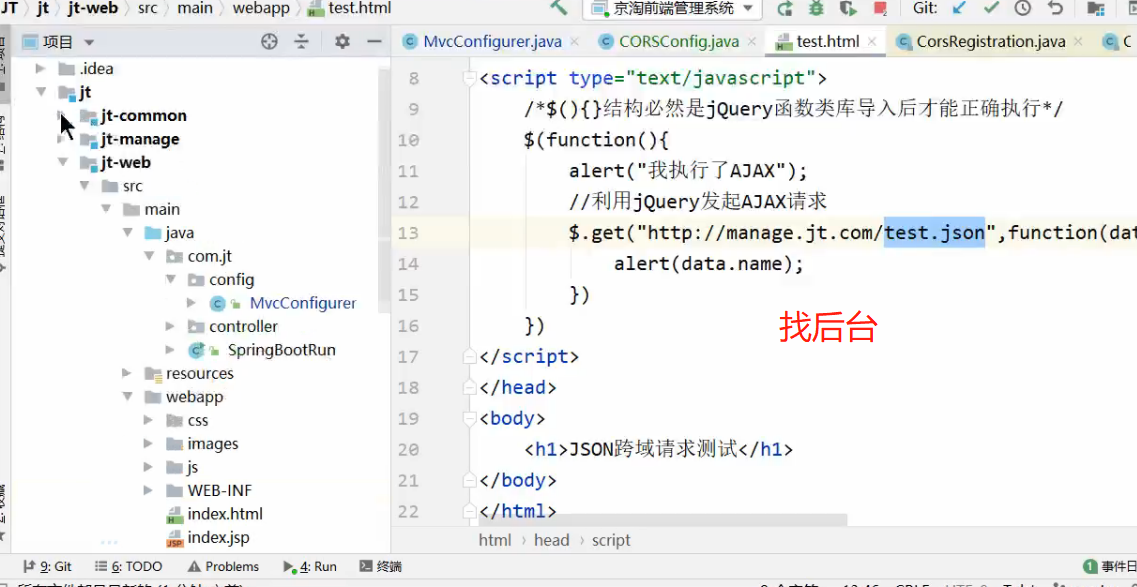Click Git commit green checkmark icon
Image resolution: width=1137 pixels, height=587 pixels.
click(x=991, y=9)
